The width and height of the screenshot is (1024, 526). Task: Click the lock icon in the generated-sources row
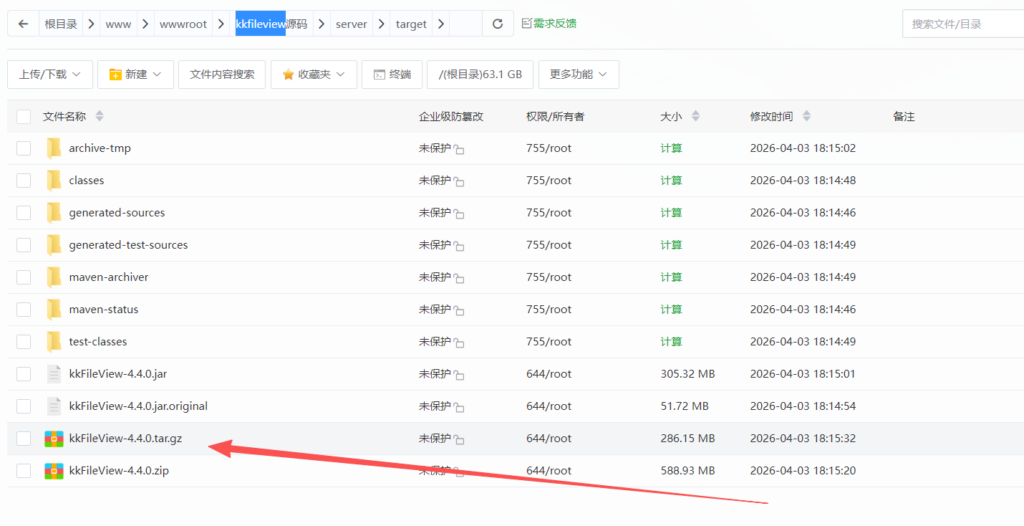pos(459,214)
